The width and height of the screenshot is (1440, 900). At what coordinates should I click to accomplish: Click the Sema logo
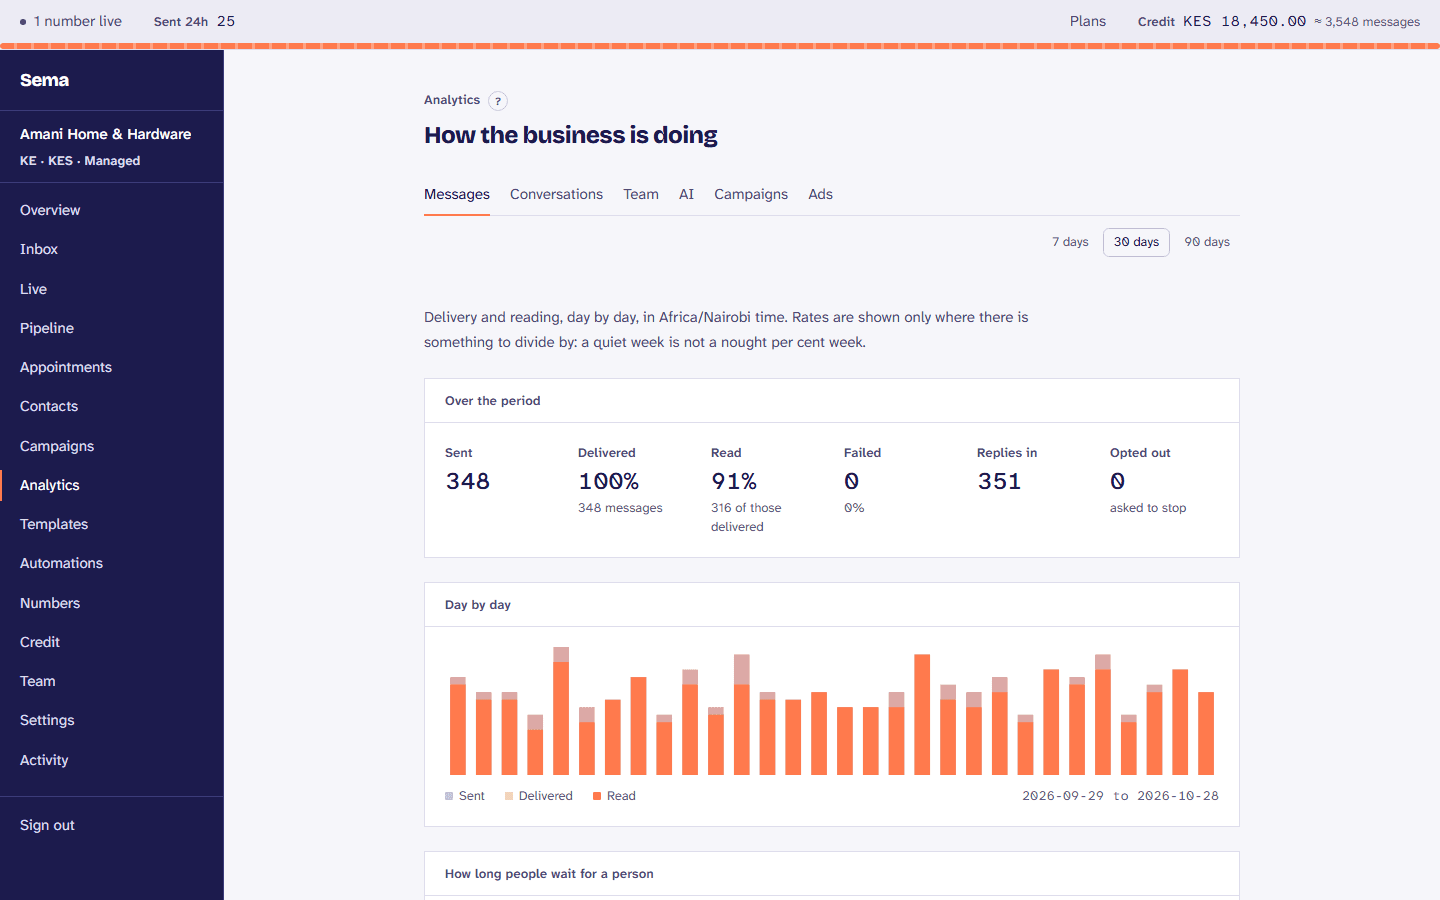coord(45,80)
